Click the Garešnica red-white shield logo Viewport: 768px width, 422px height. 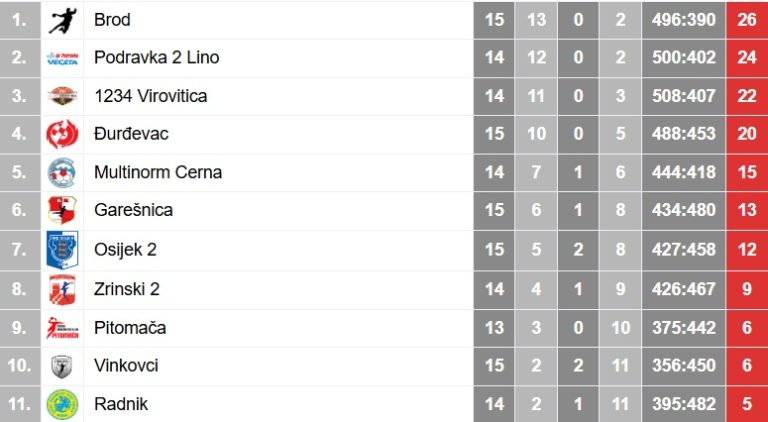click(62, 210)
